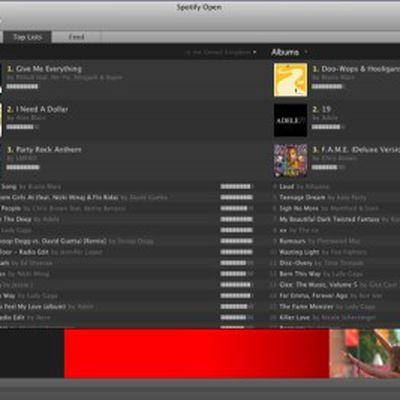Select the track I Need A Dollar
Screen dimensions: 400x400
click(x=42, y=109)
